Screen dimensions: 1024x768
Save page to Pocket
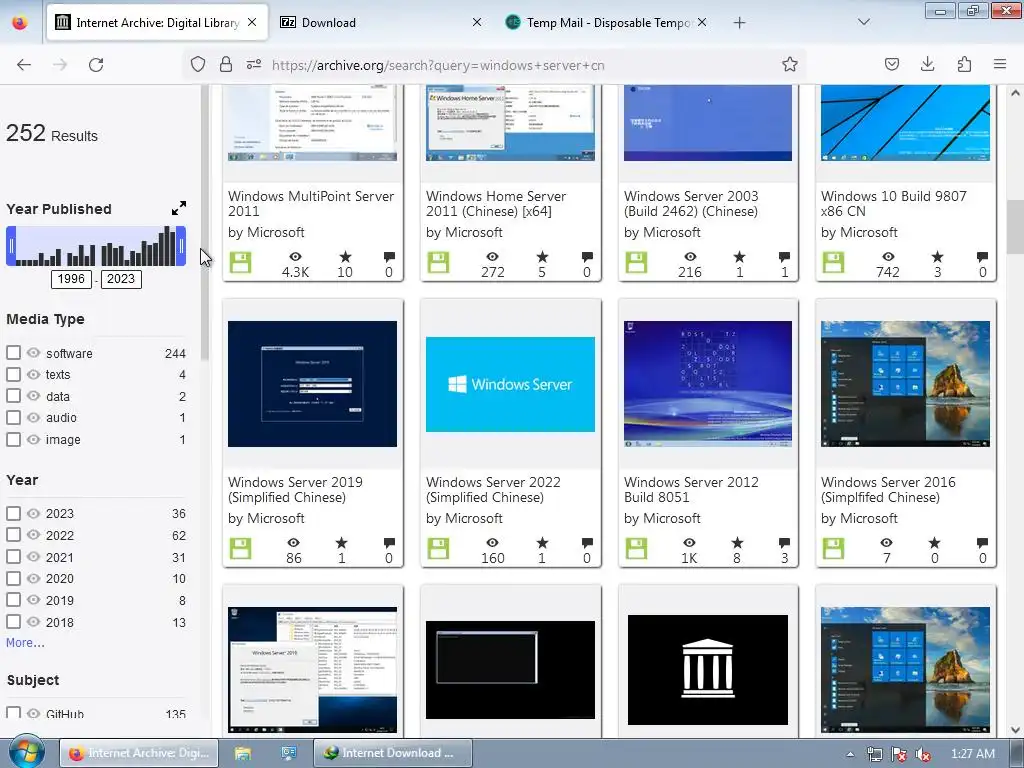pyautogui.click(x=891, y=65)
